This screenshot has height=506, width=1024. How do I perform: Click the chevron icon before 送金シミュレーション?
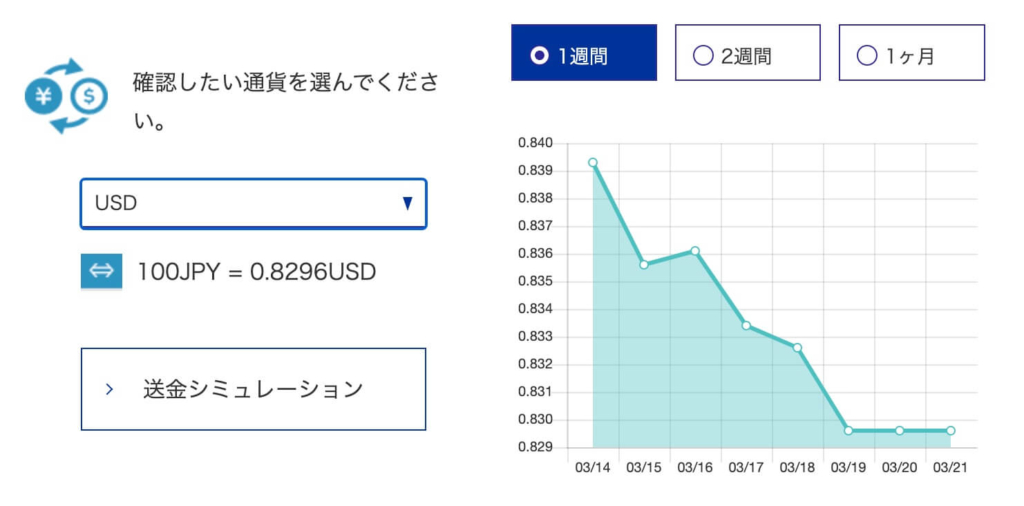[110, 389]
